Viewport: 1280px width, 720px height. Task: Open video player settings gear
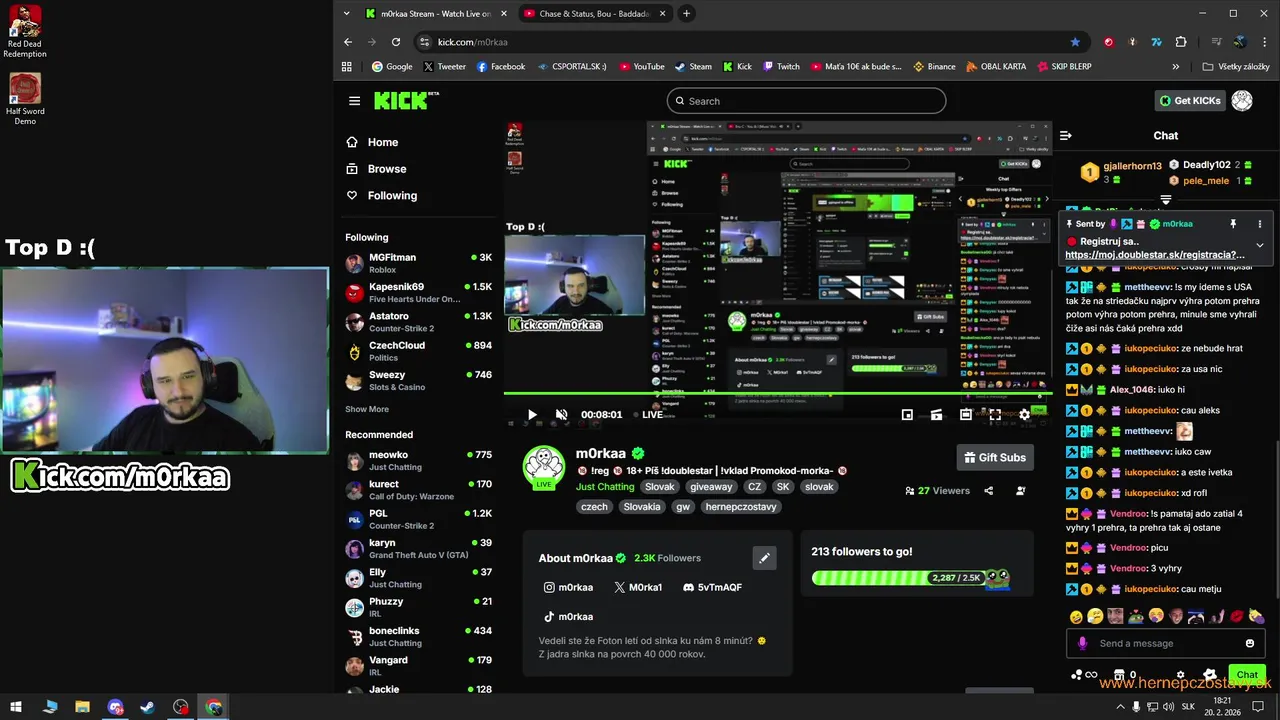click(1024, 414)
